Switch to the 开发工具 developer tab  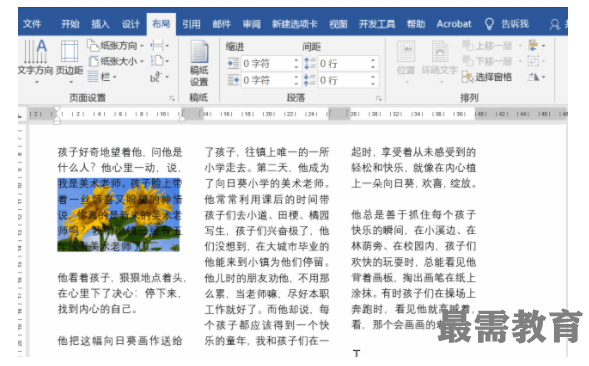[377, 24]
